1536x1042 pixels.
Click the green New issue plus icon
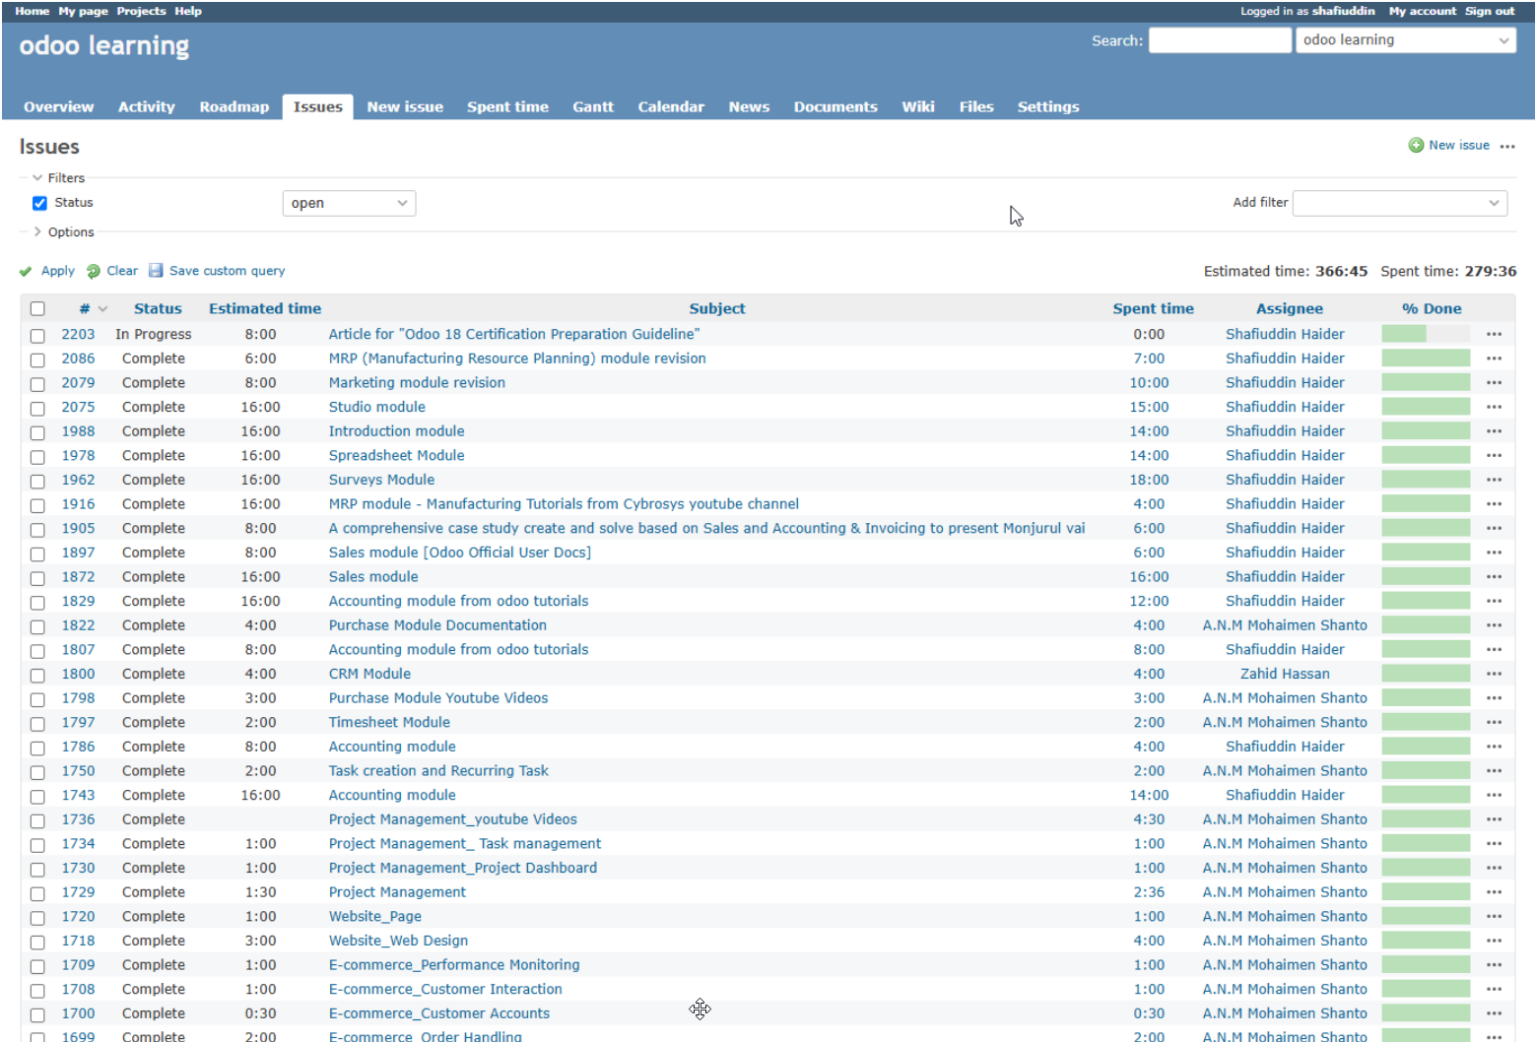pos(1416,146)
